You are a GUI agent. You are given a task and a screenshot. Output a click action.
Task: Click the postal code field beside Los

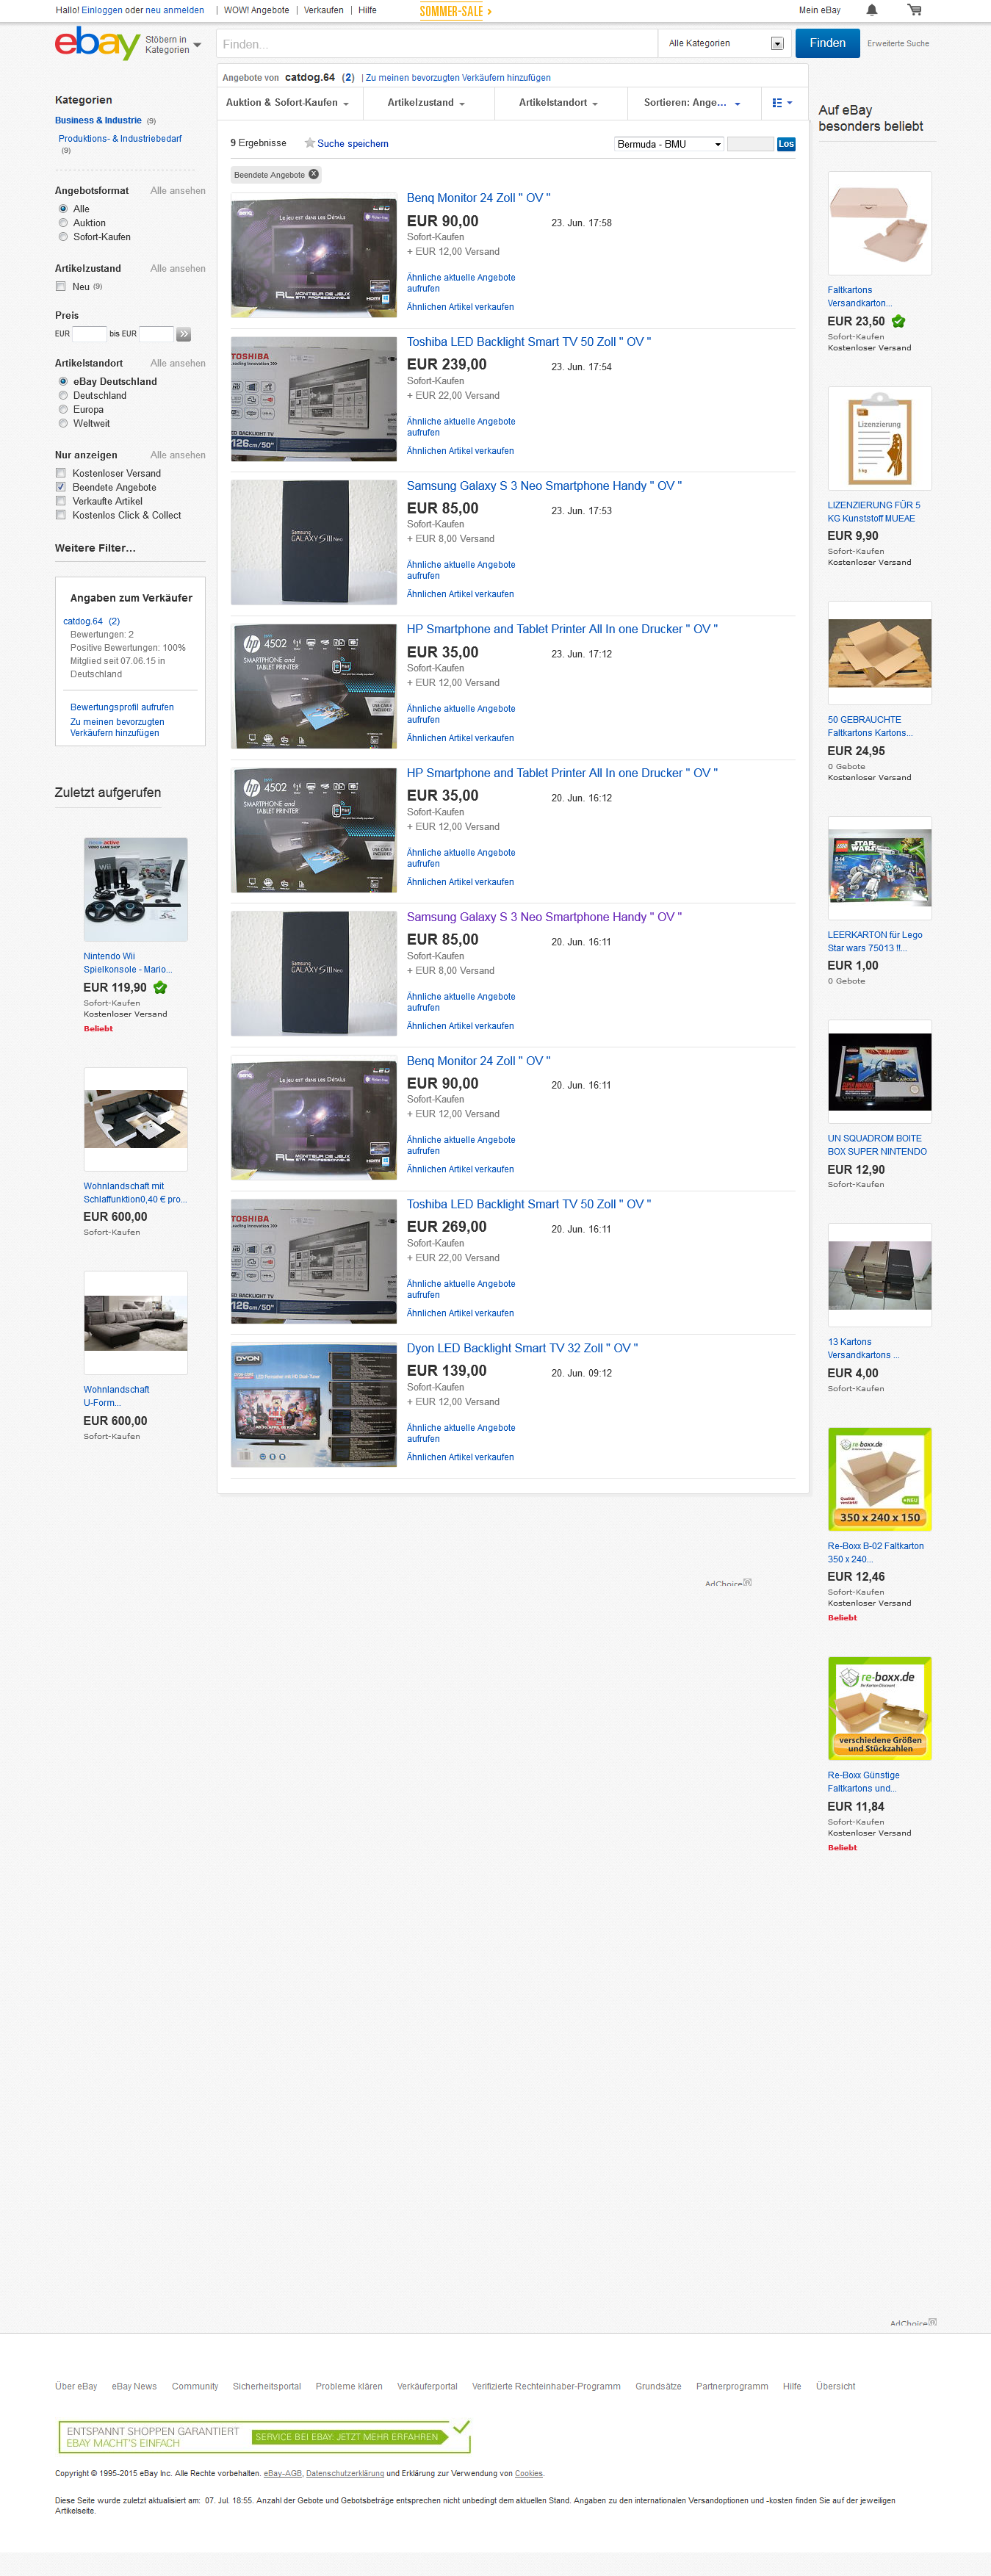click(750, 144)
